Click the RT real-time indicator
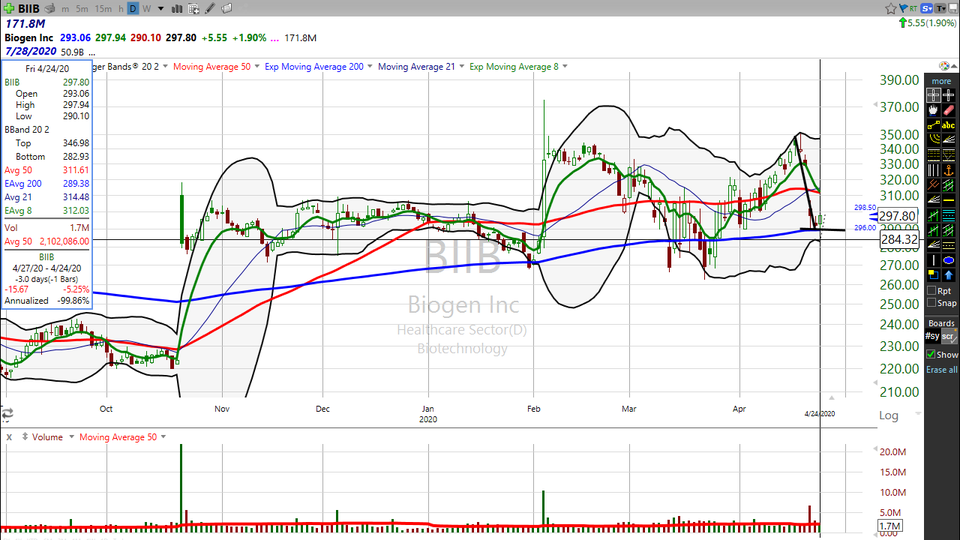The height and width of the screenshot is (540, 960). coord(913,9)
